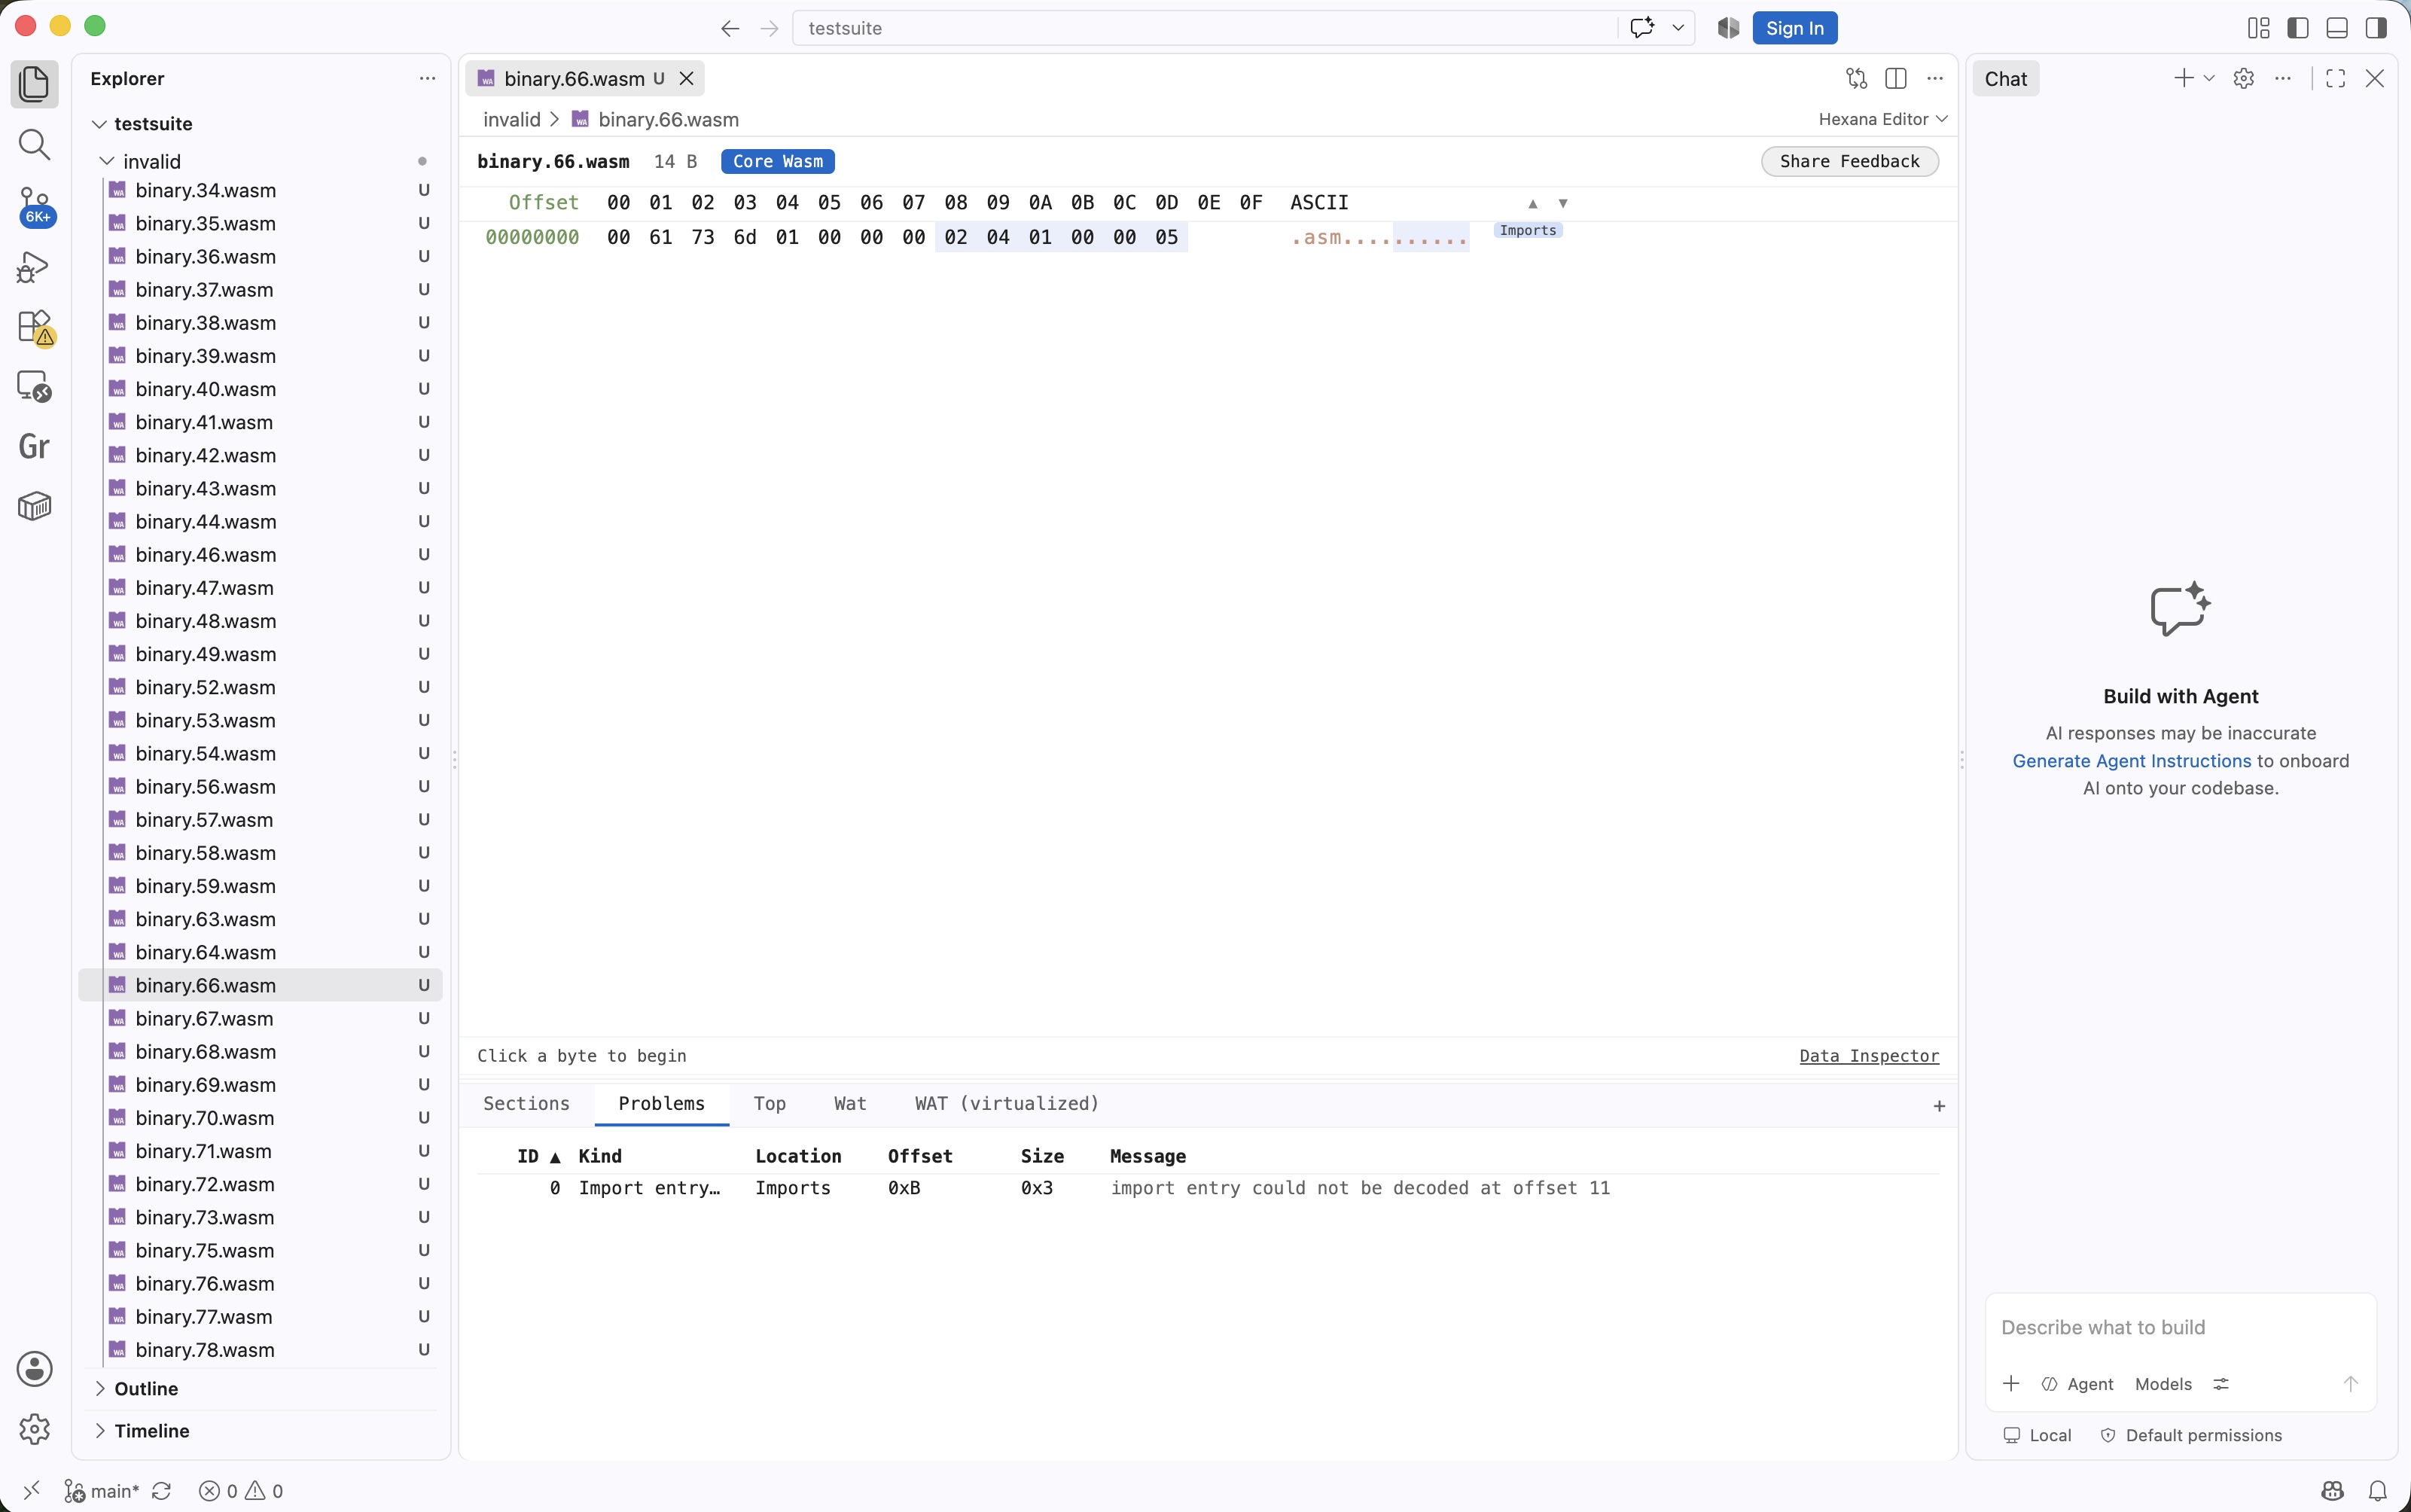Toggle the secondary side bar
2411x1512 pixels.
(x=2376, y=28)
